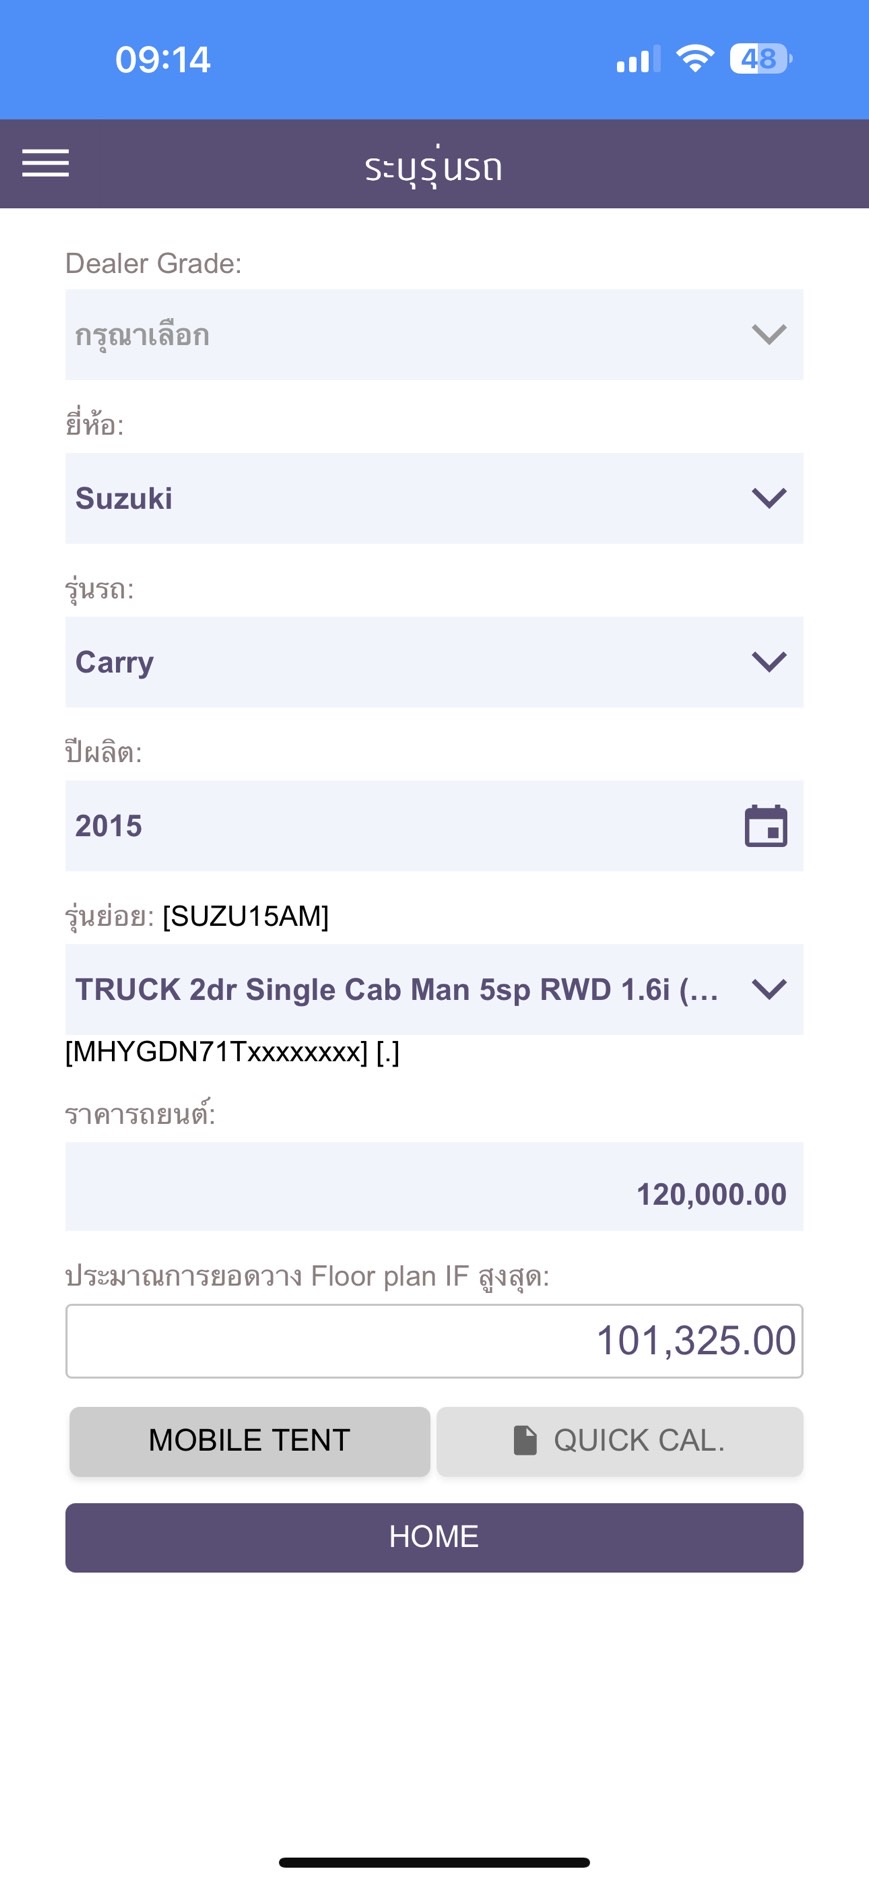Click the document icon on Quick Cal
The height and width of the screenshot is (1884, 869).
[x=525, y=1440]
